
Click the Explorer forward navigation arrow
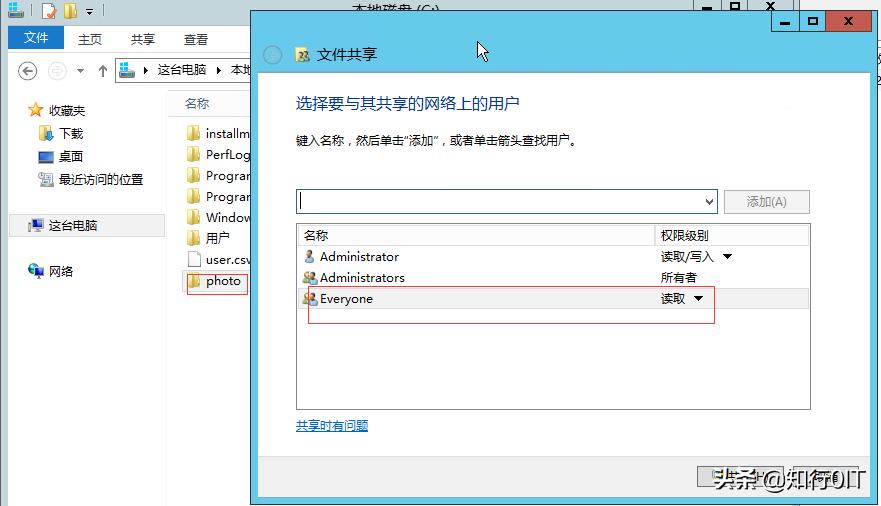57,71
